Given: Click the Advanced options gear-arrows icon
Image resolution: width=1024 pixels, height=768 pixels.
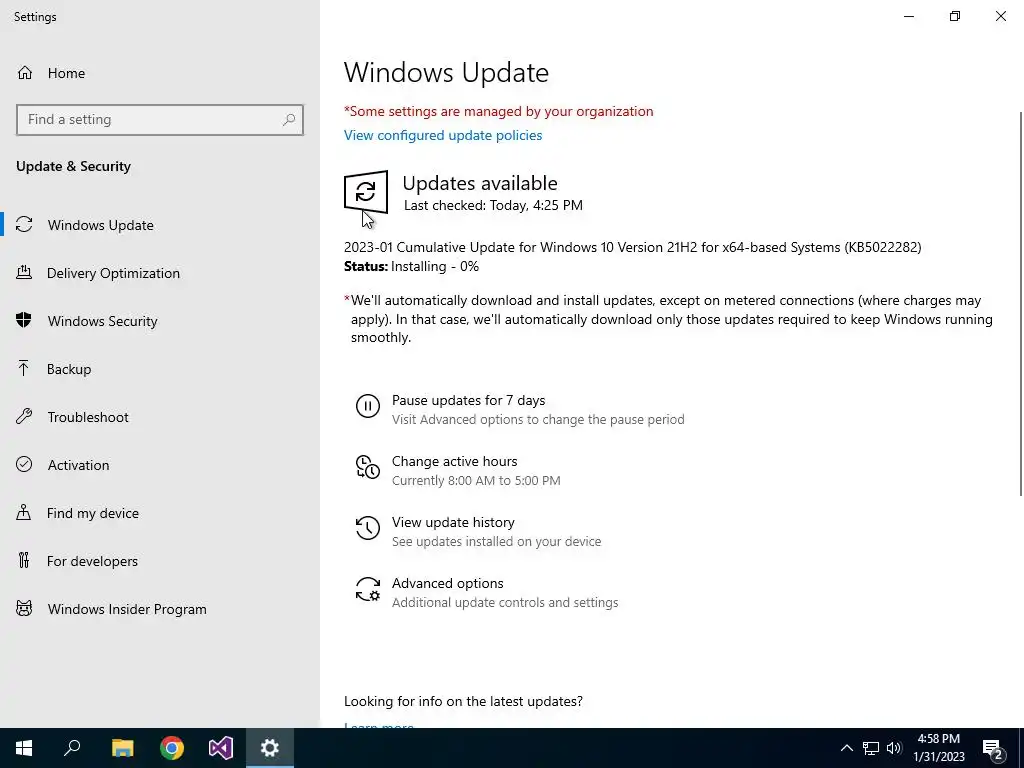Looking at the screenshot, I should point(368,589).
